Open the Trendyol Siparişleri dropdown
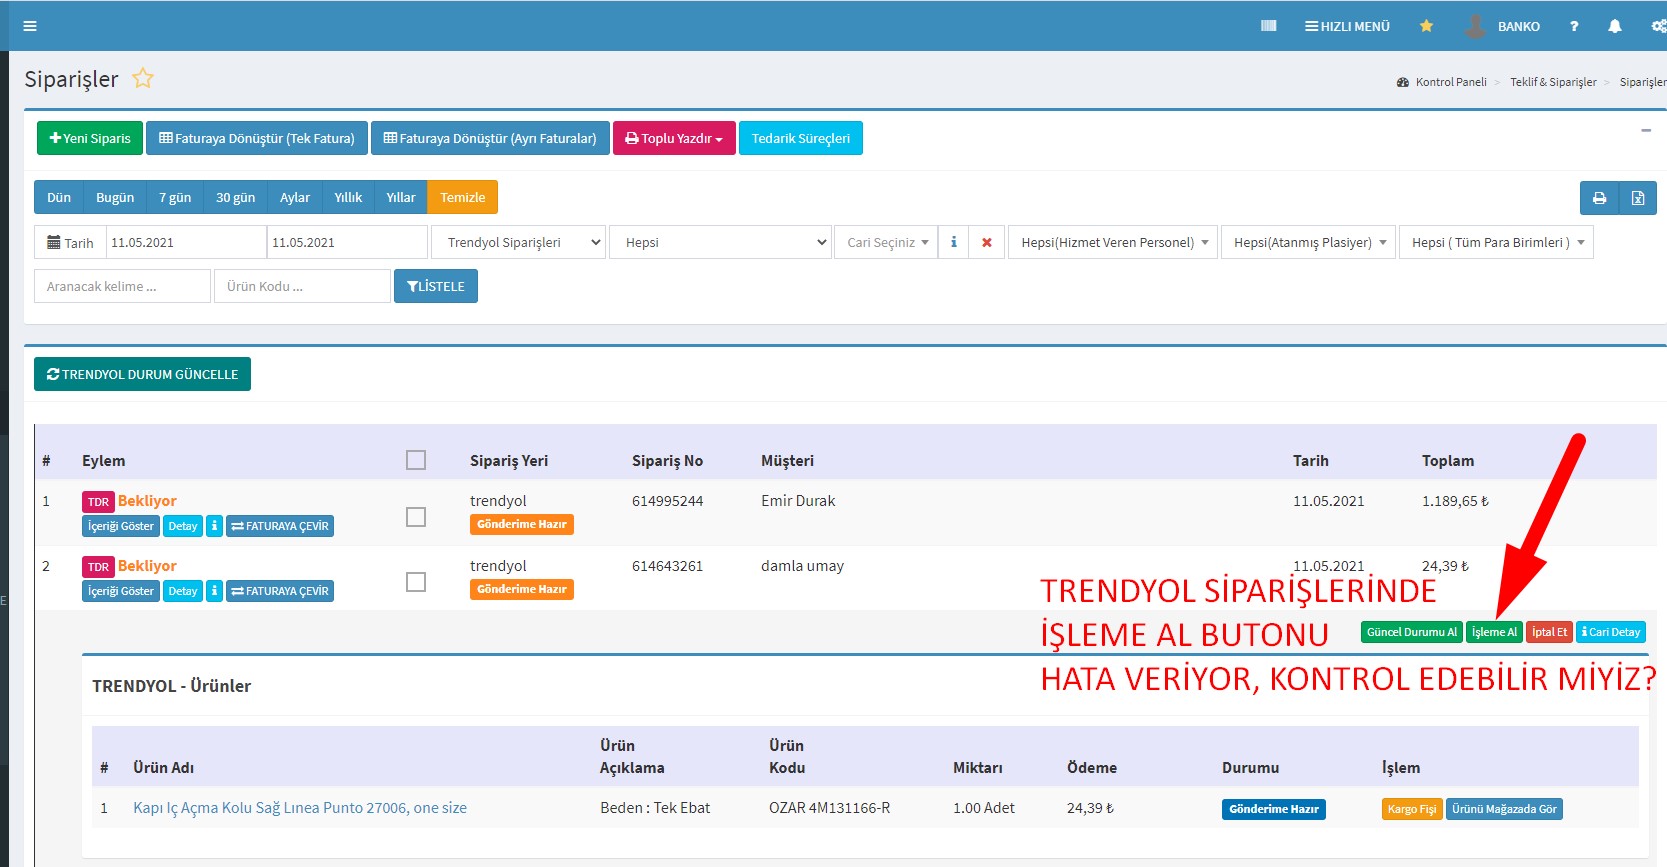 [x=518, y=242]
